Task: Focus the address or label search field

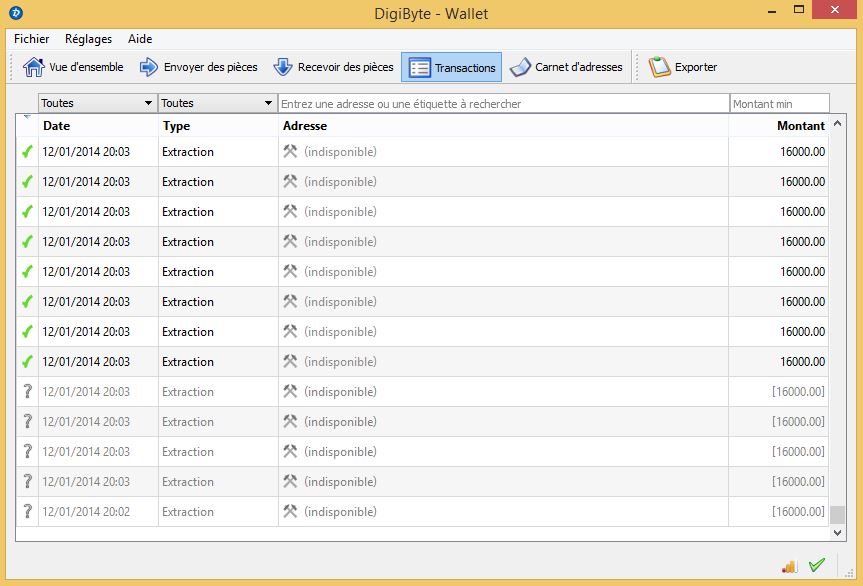Action: (x=504, y=103)
